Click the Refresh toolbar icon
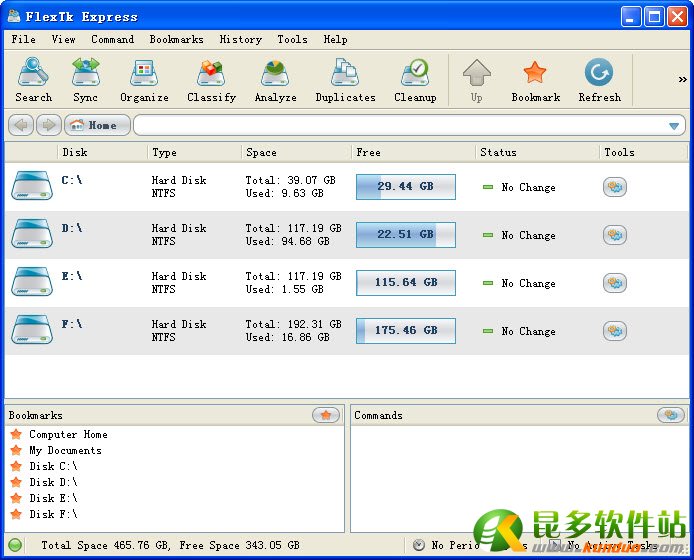 pos(599,79)
